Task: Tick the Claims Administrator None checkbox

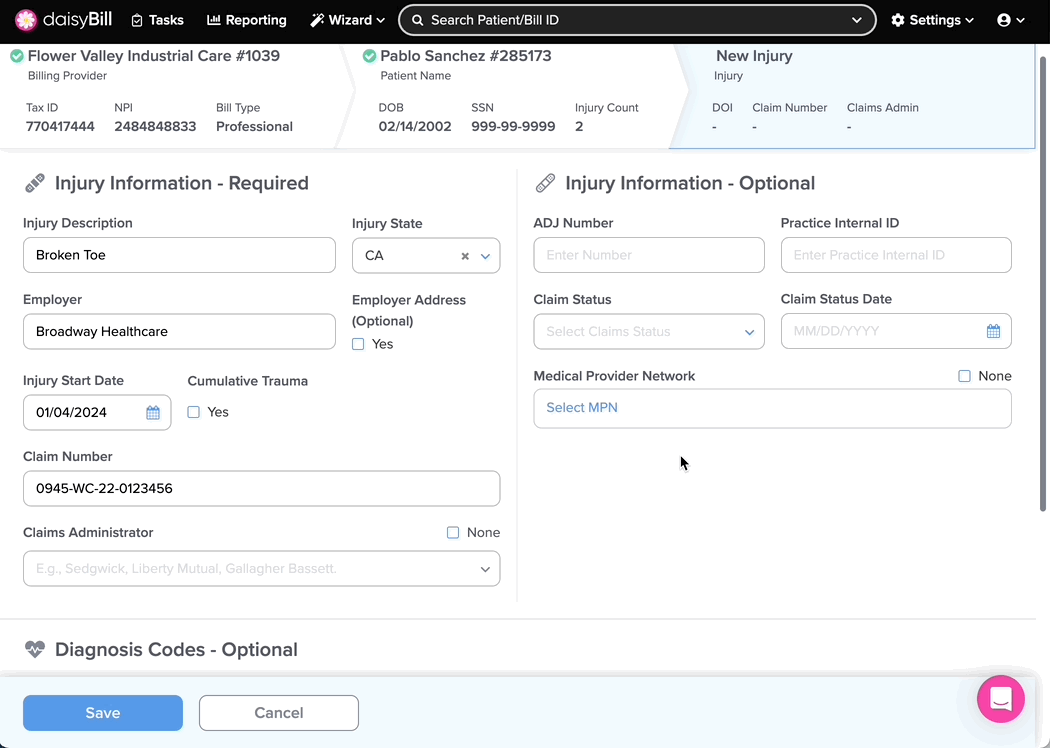Action: point(453,533)
